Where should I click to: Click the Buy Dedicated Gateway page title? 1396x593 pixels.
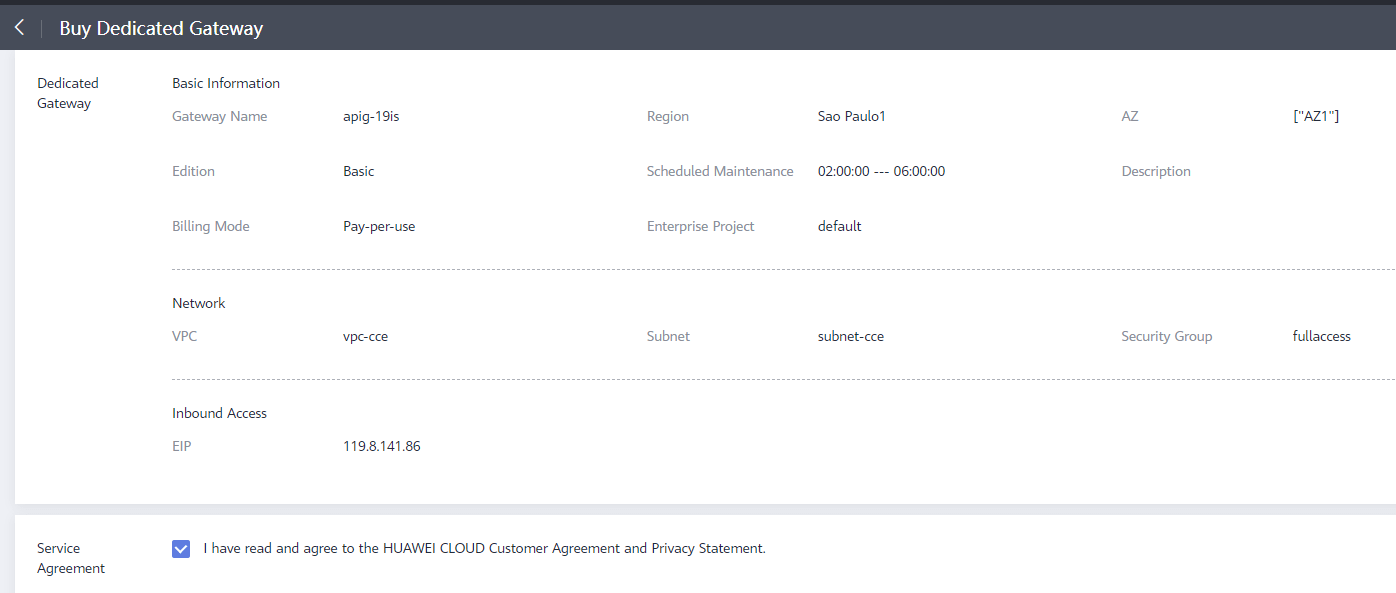[161, 28]
